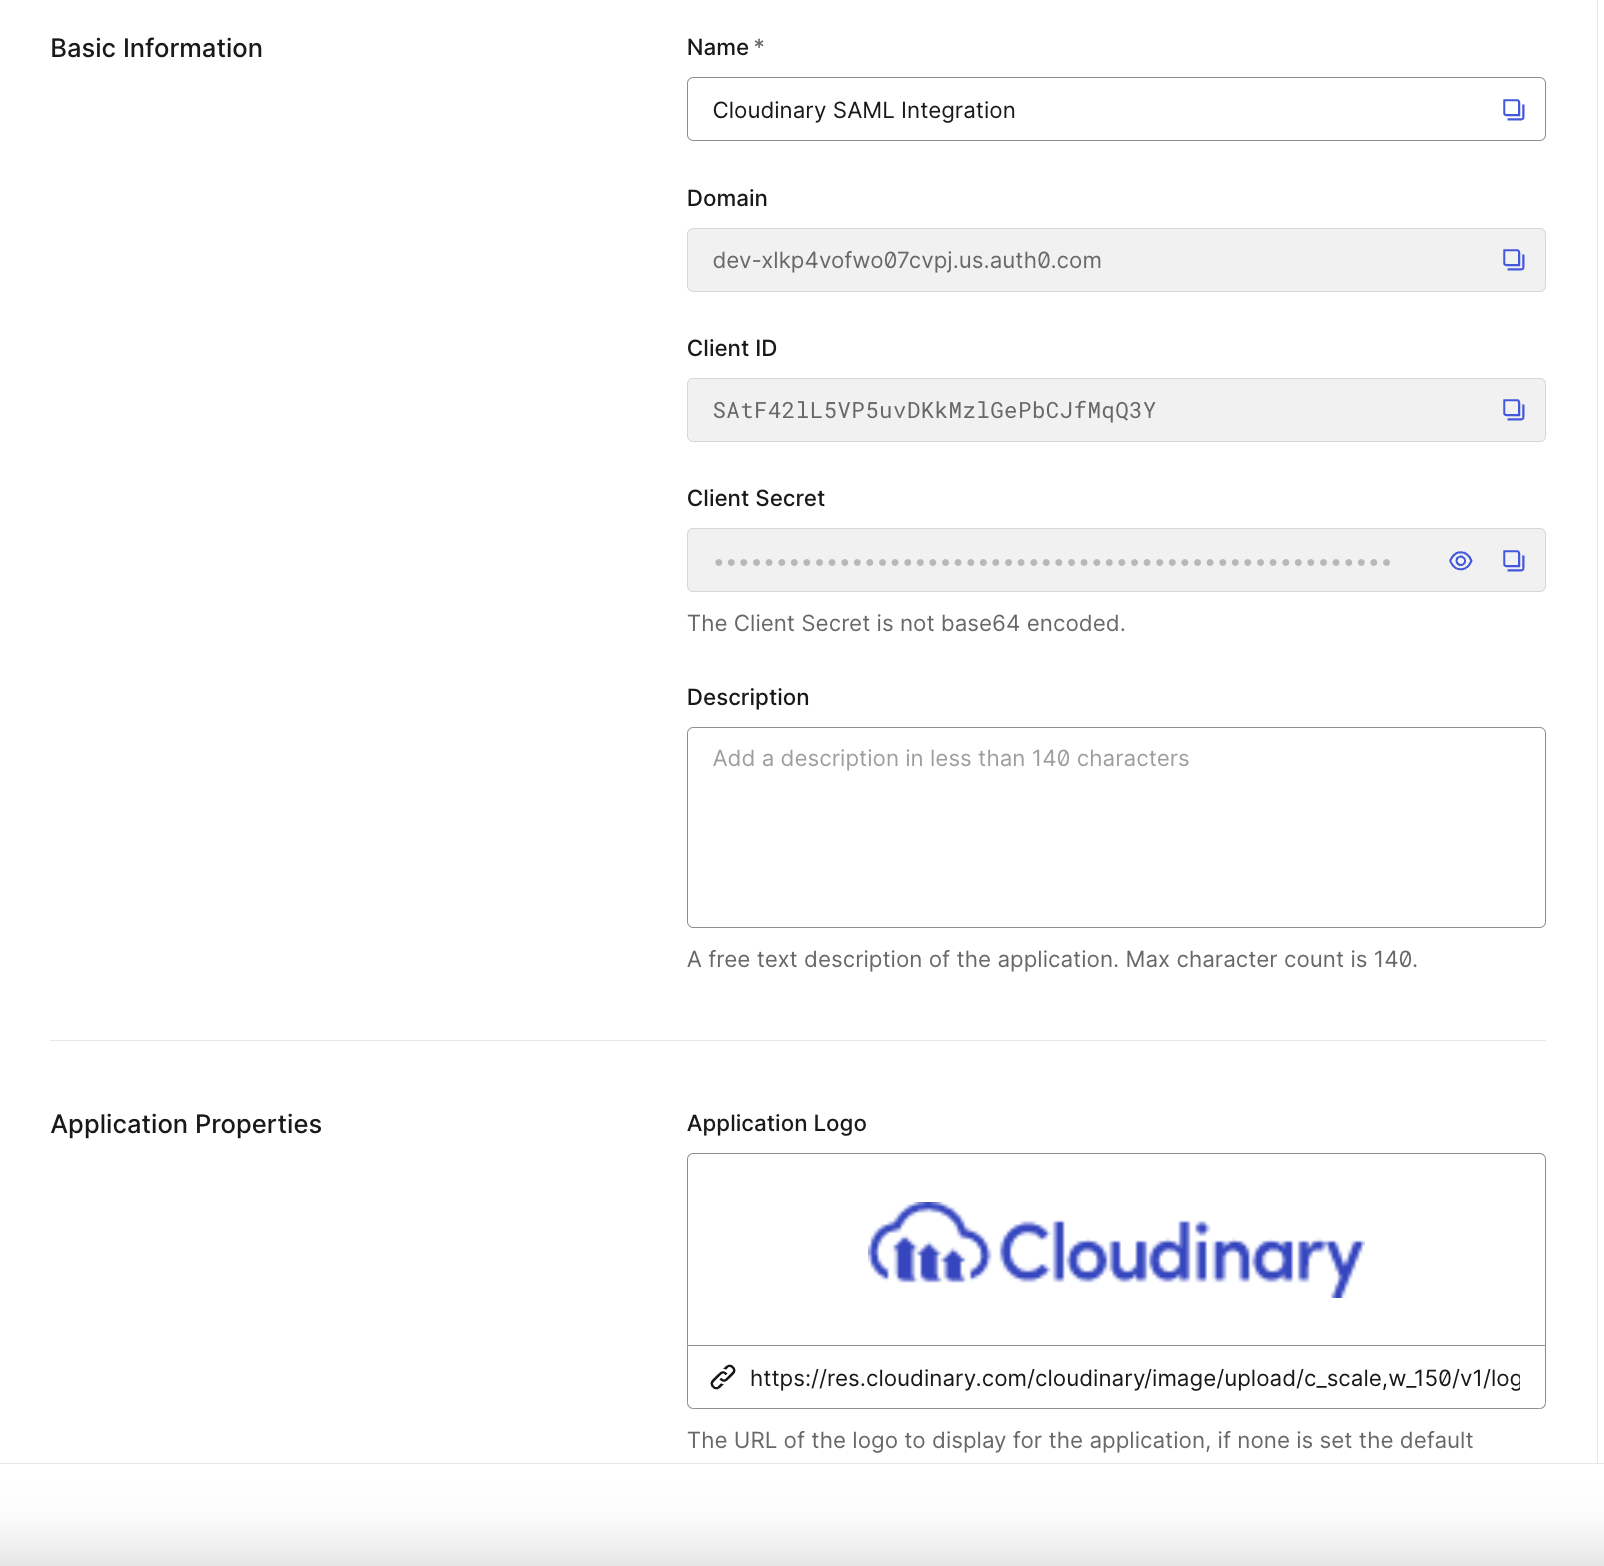Select the Client ID field value

point(1116,410)
